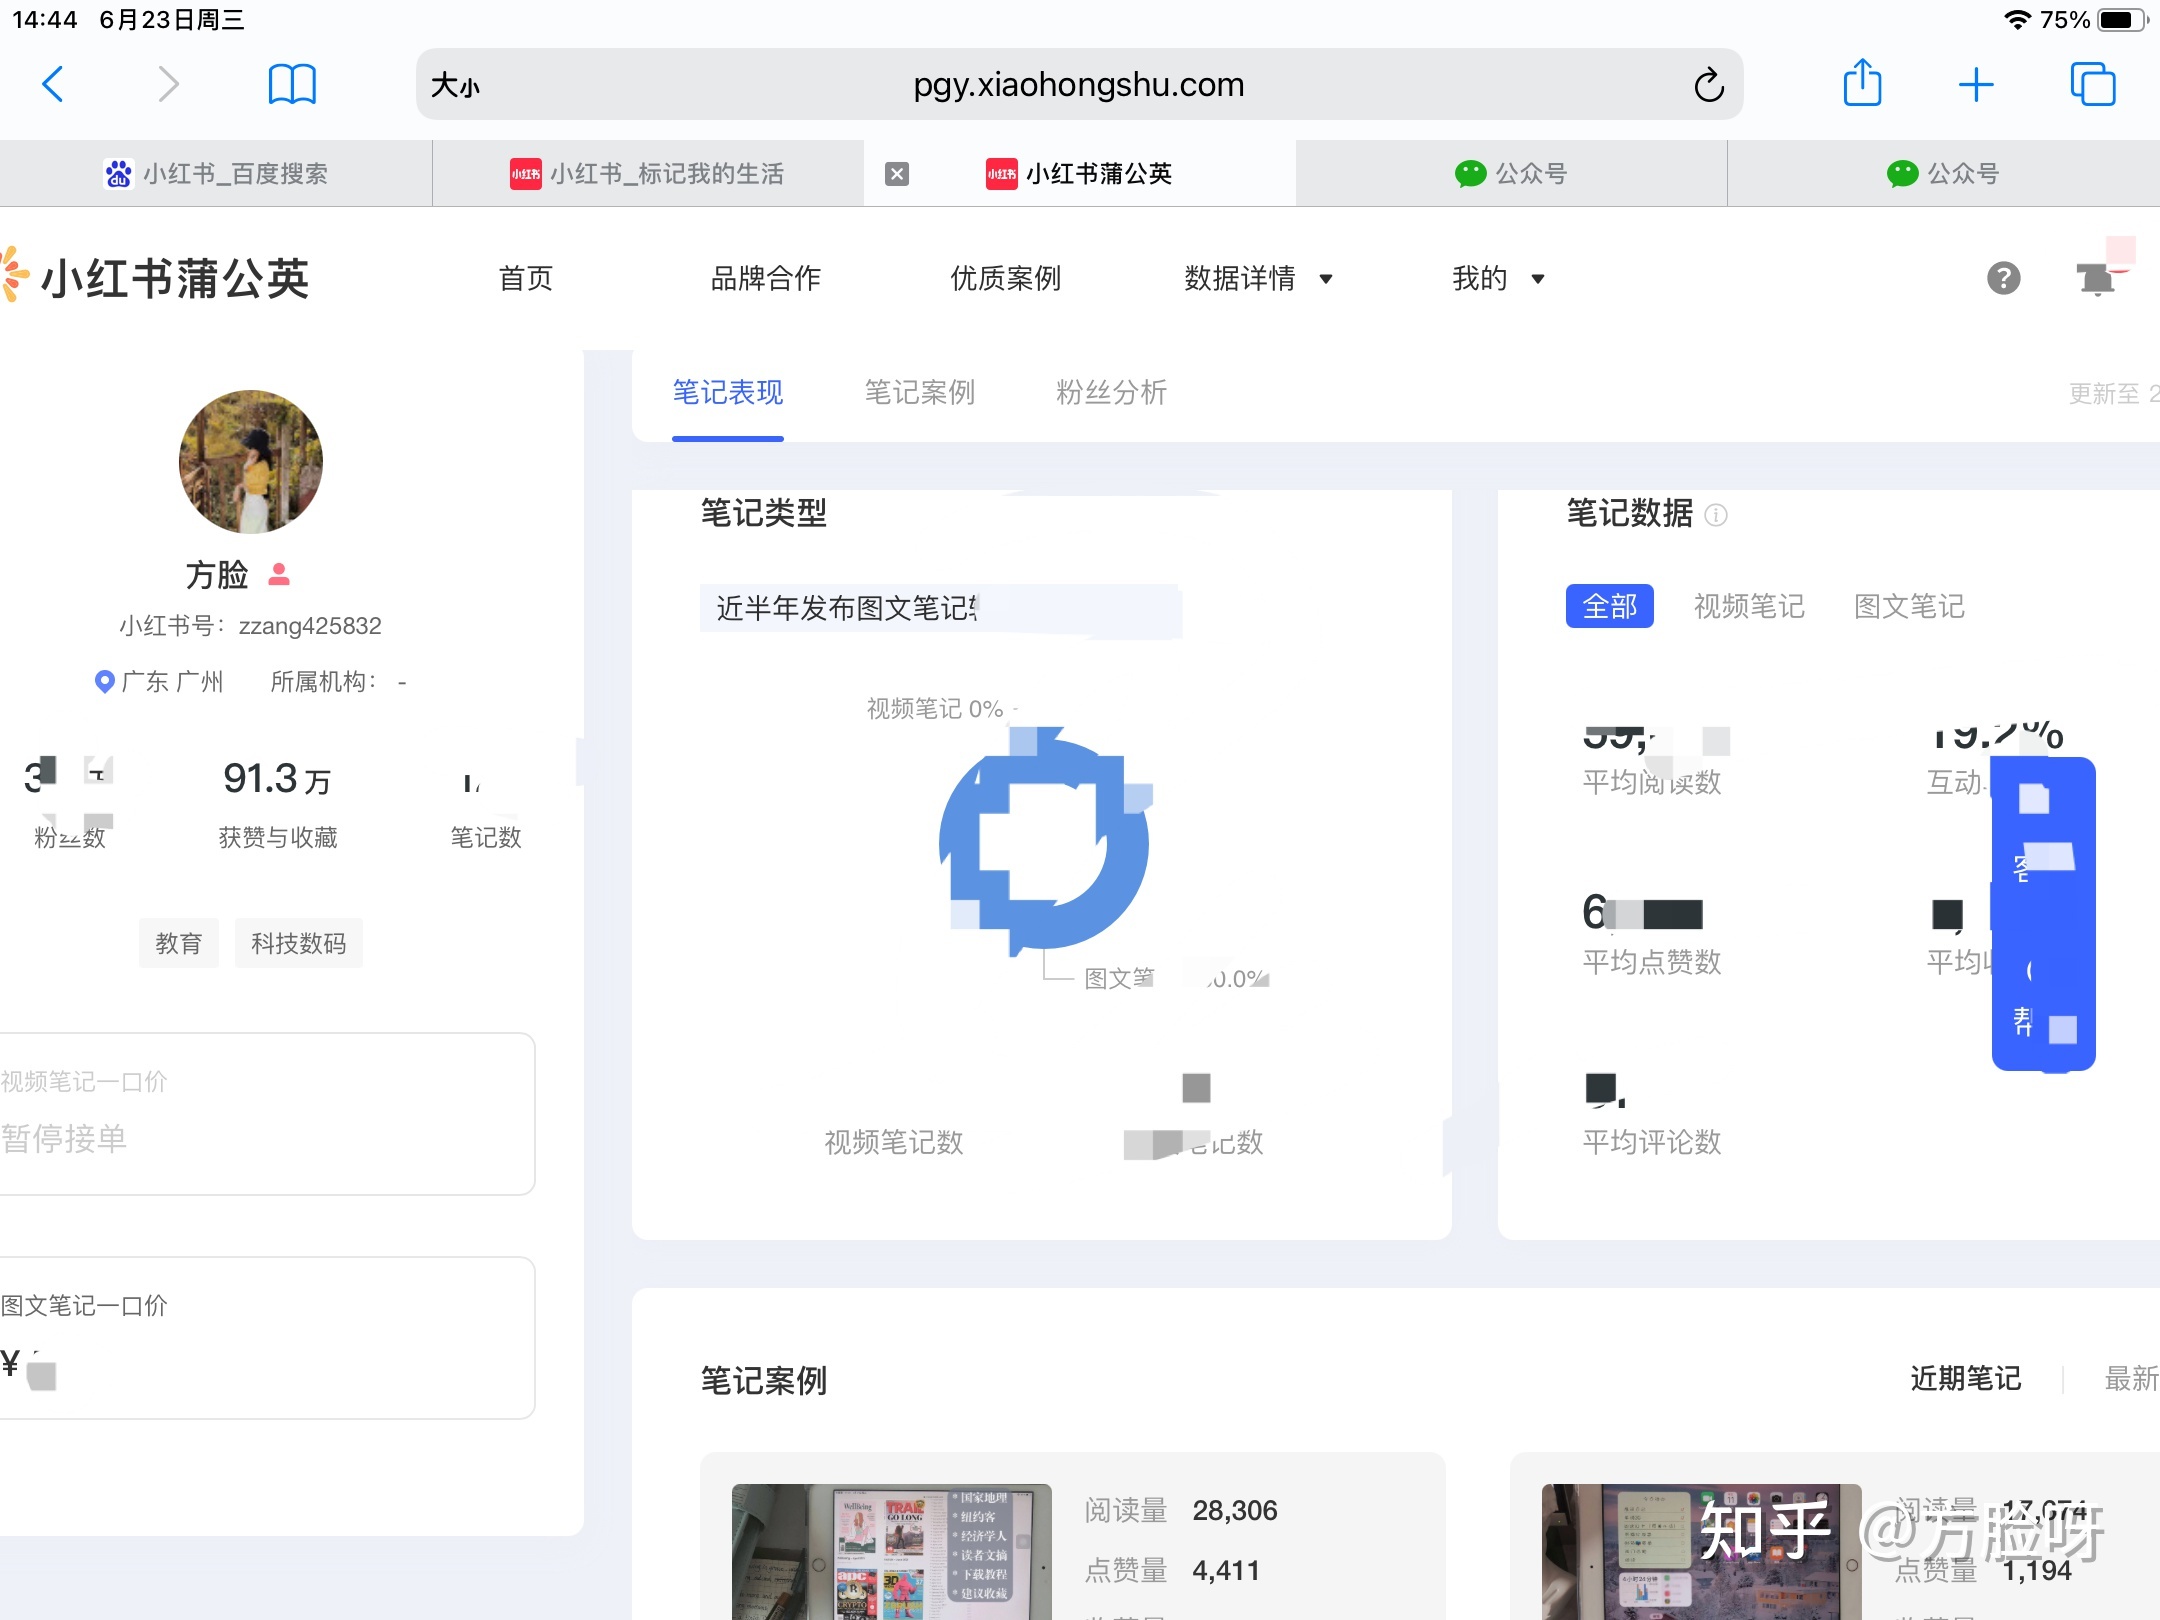
Task: Tap the Wi-Fi status icon
Action: pos(2018,19)
